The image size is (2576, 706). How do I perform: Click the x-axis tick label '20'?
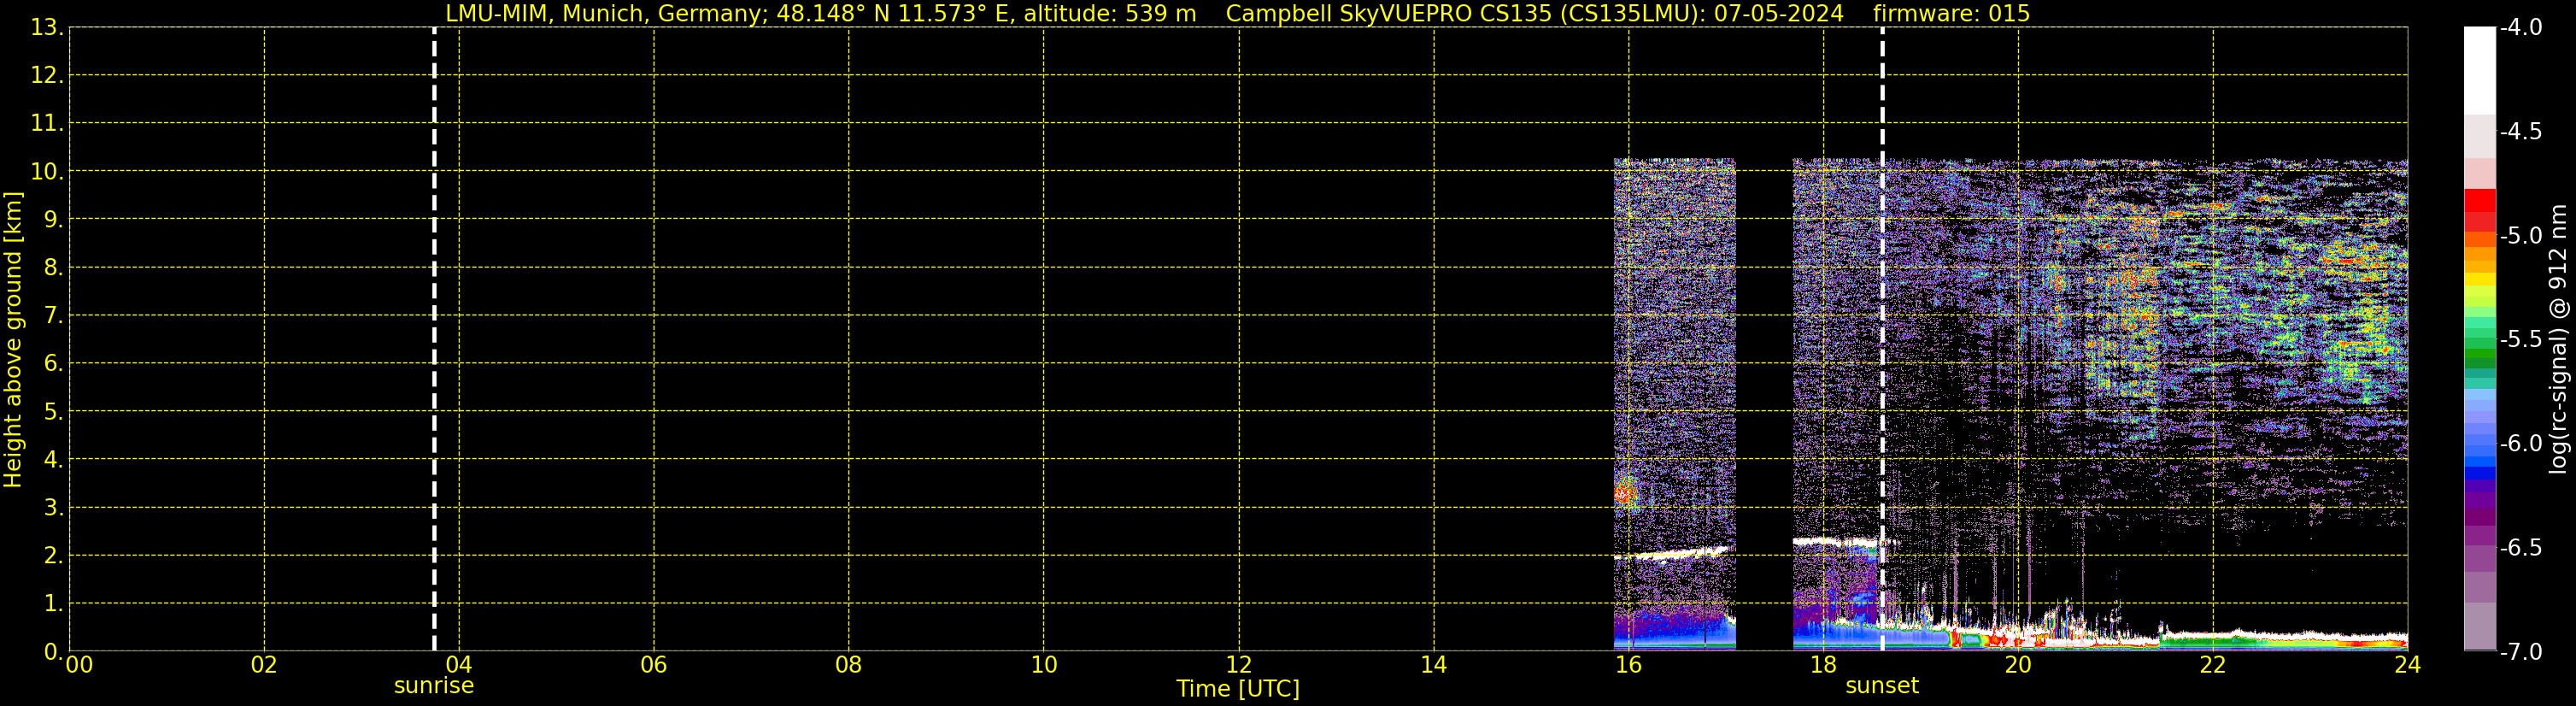[x=2018, y=665]
